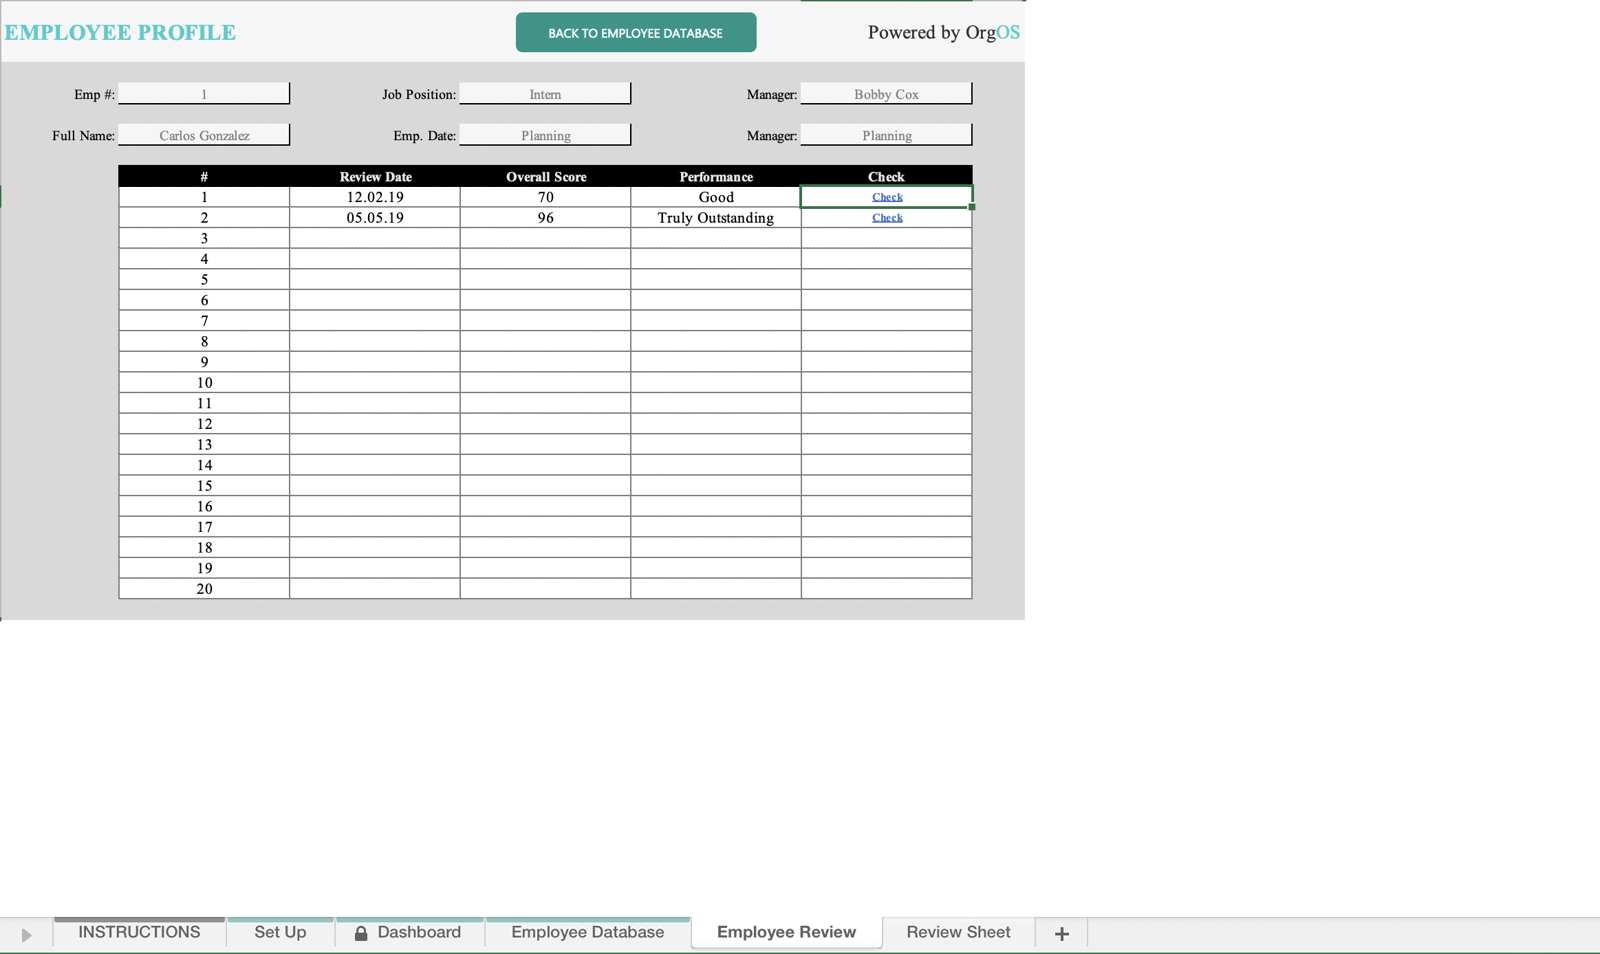Select the Manager field showing Bobby Cox
This screenshot has width=1600, height=954.
pyautogui.click(x=886, y=94)
